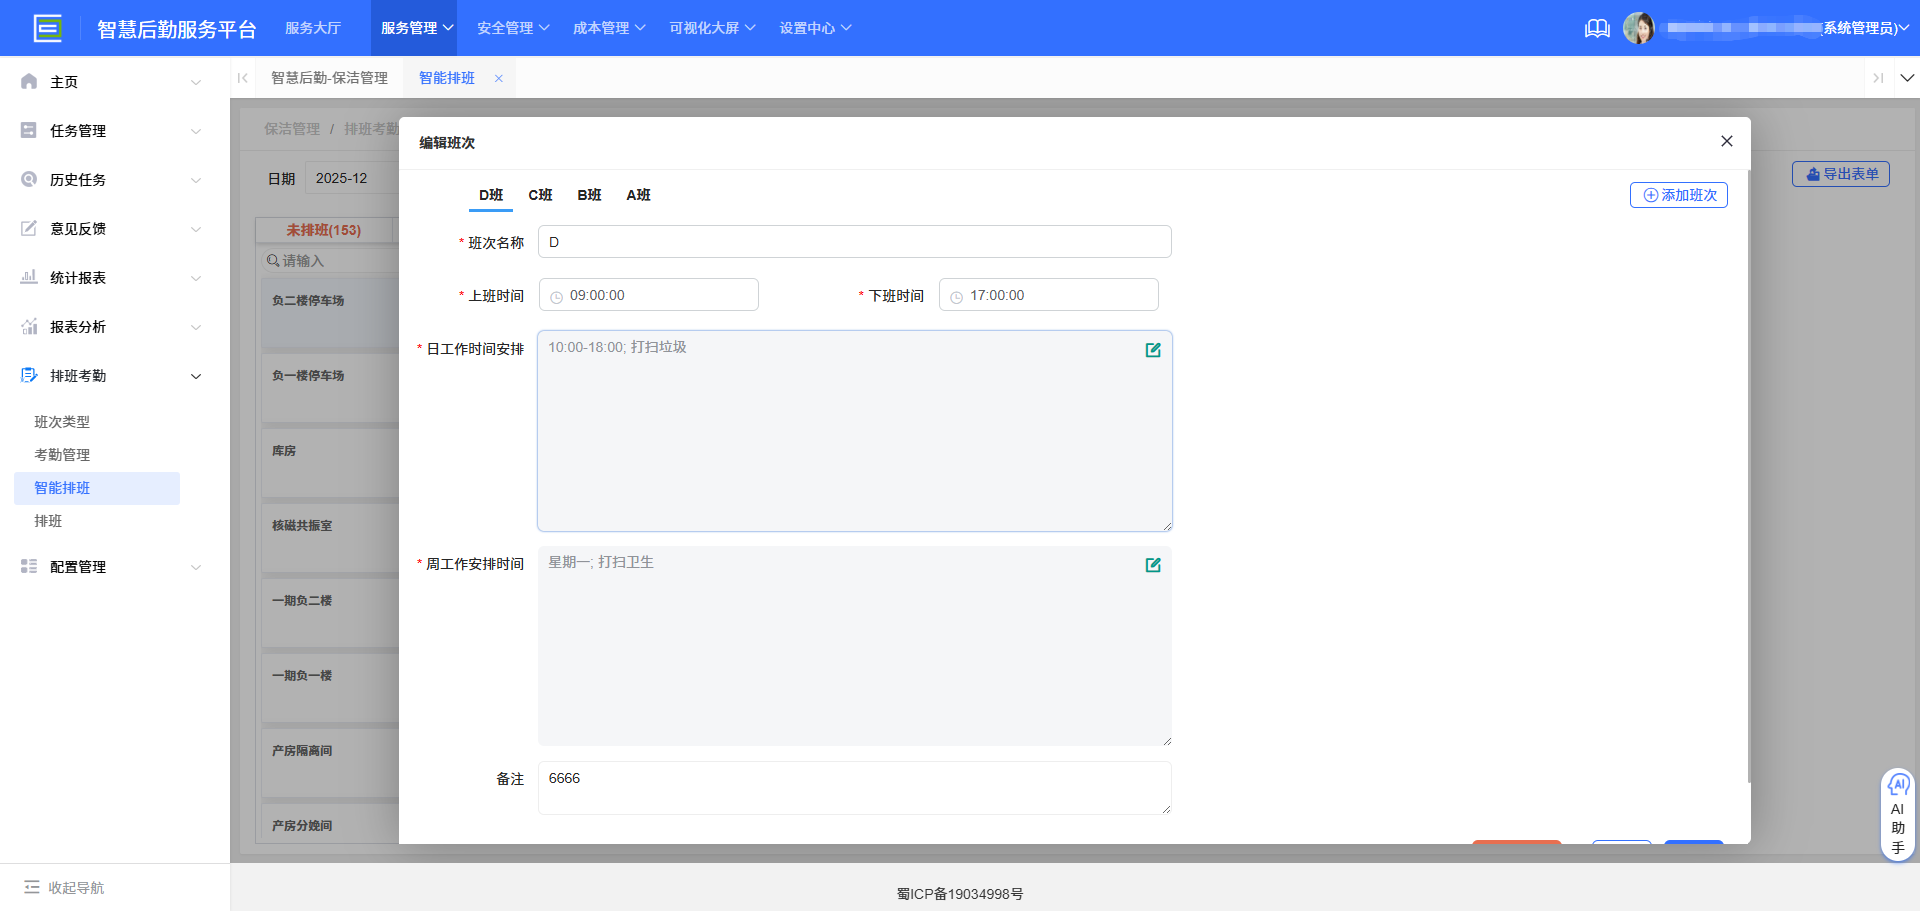Select 考勤管理 in the sidebar

[62, 455]
